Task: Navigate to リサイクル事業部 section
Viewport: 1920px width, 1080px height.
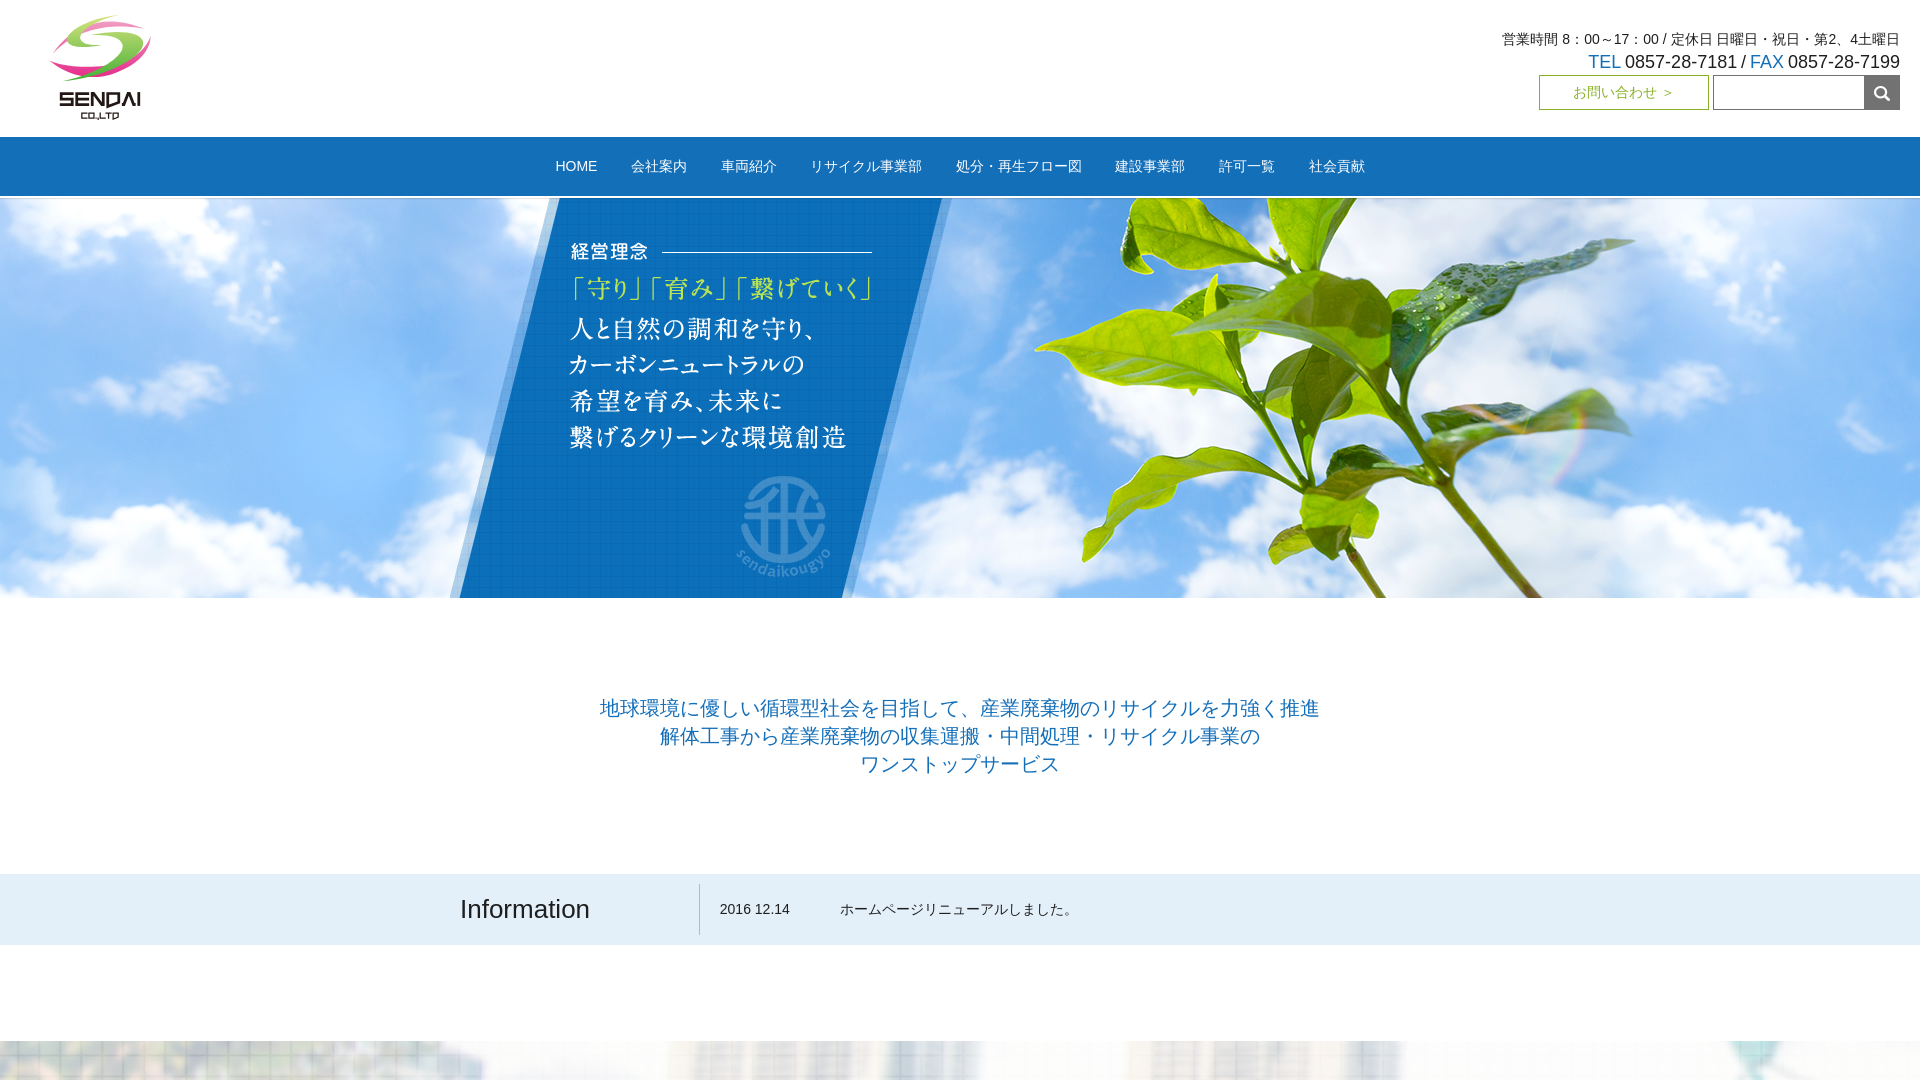Action: [866, 166]
